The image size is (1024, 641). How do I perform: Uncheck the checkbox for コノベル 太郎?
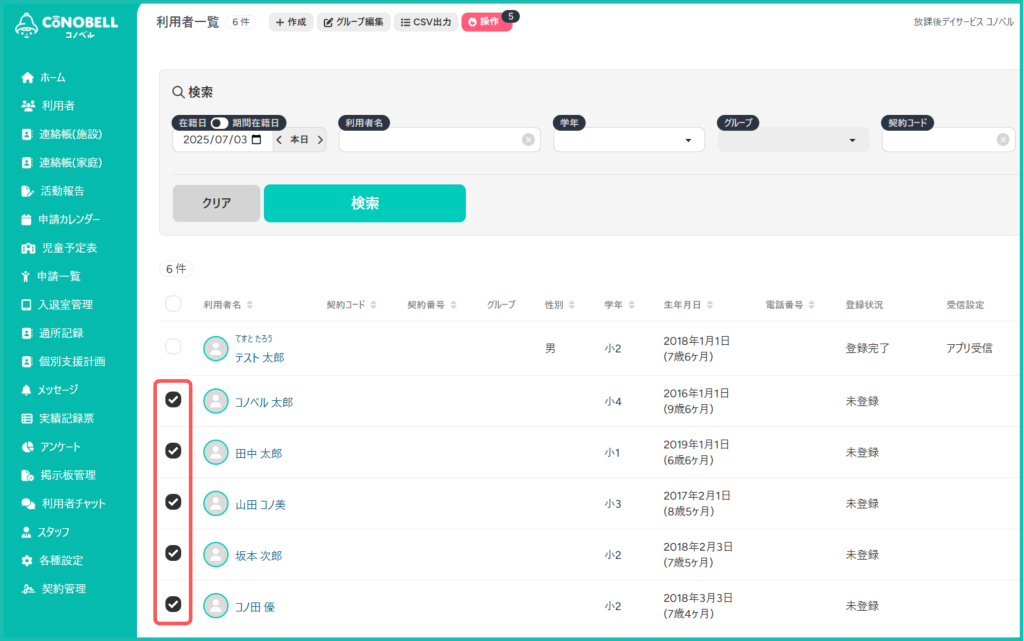tap(173, 400)
